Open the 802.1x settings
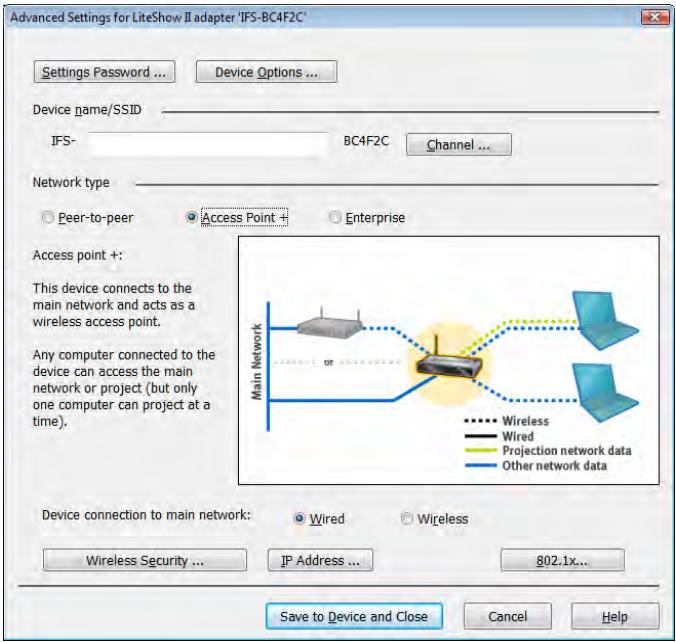The image size is (676, 642). pyautogui.click(x=562, y=560)
